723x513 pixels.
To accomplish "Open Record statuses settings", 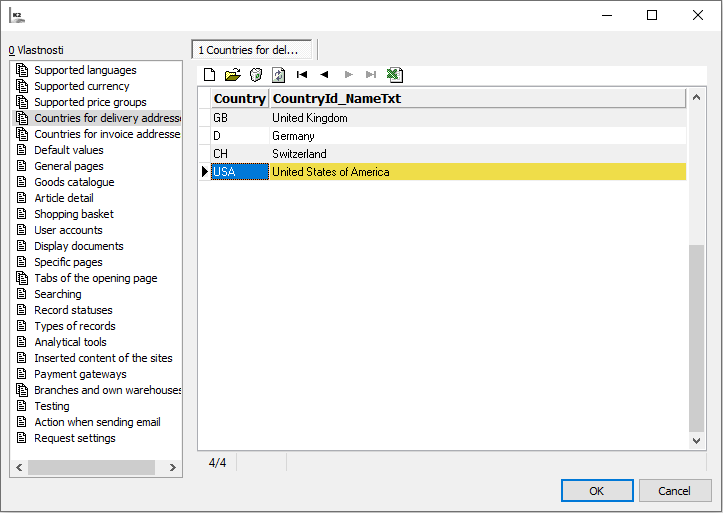I will (73, 310).
